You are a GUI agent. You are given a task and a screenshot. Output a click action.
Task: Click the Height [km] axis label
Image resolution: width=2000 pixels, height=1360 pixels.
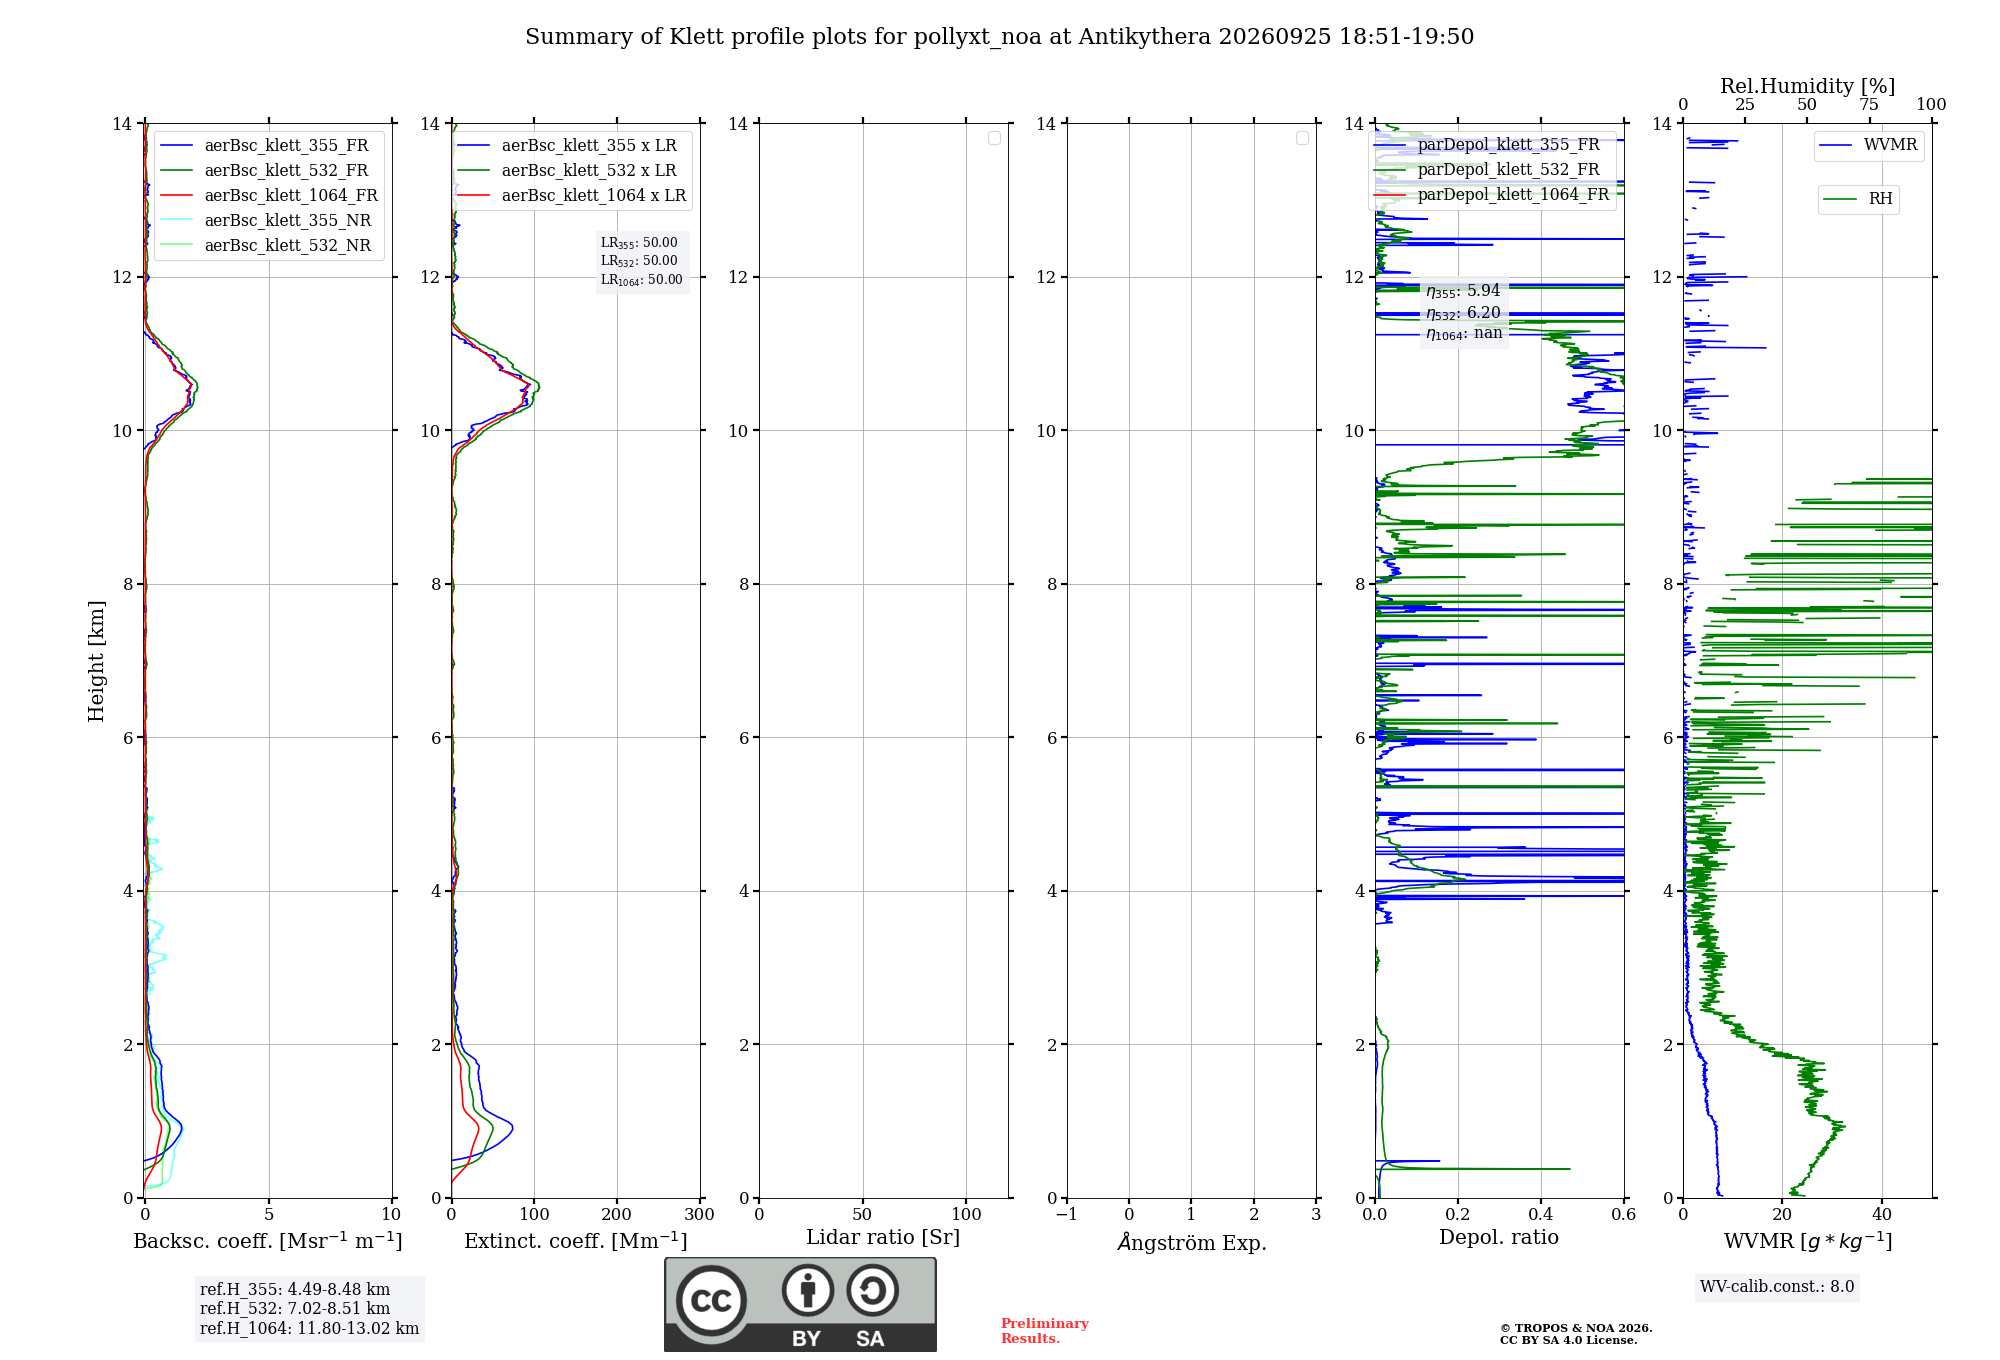coord(96,661)
